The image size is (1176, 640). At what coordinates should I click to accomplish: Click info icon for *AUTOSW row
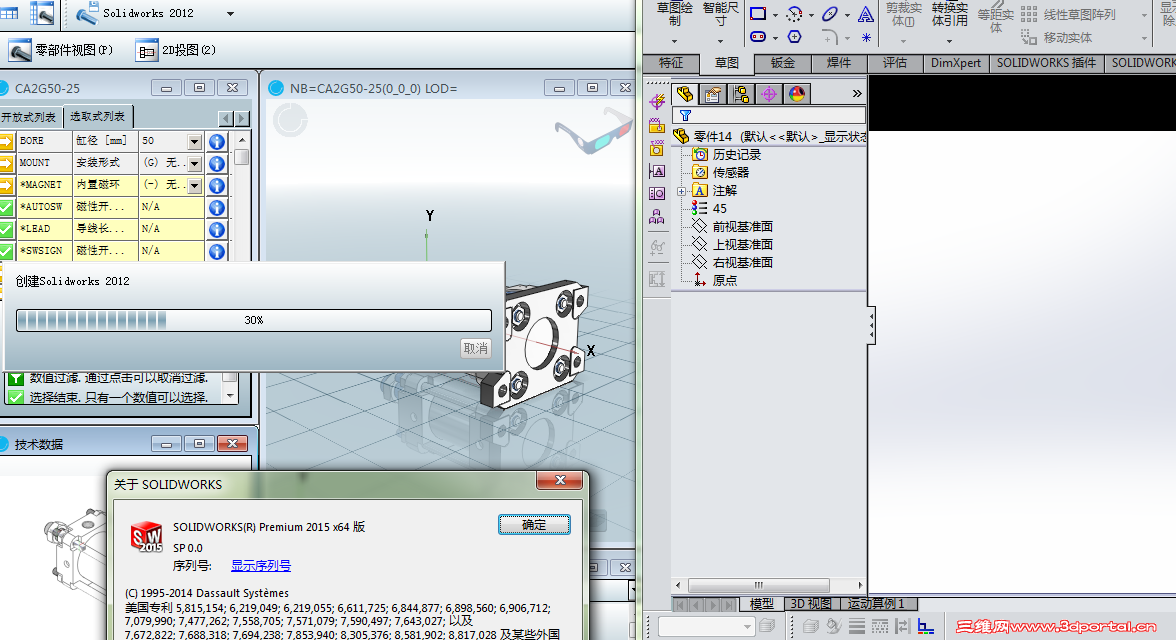click(x=217, y=207)
